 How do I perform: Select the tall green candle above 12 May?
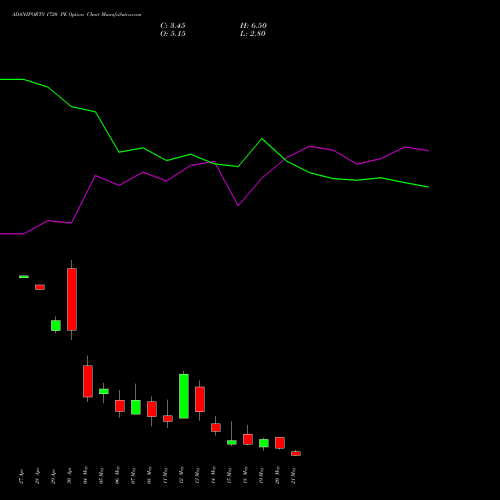184,396
